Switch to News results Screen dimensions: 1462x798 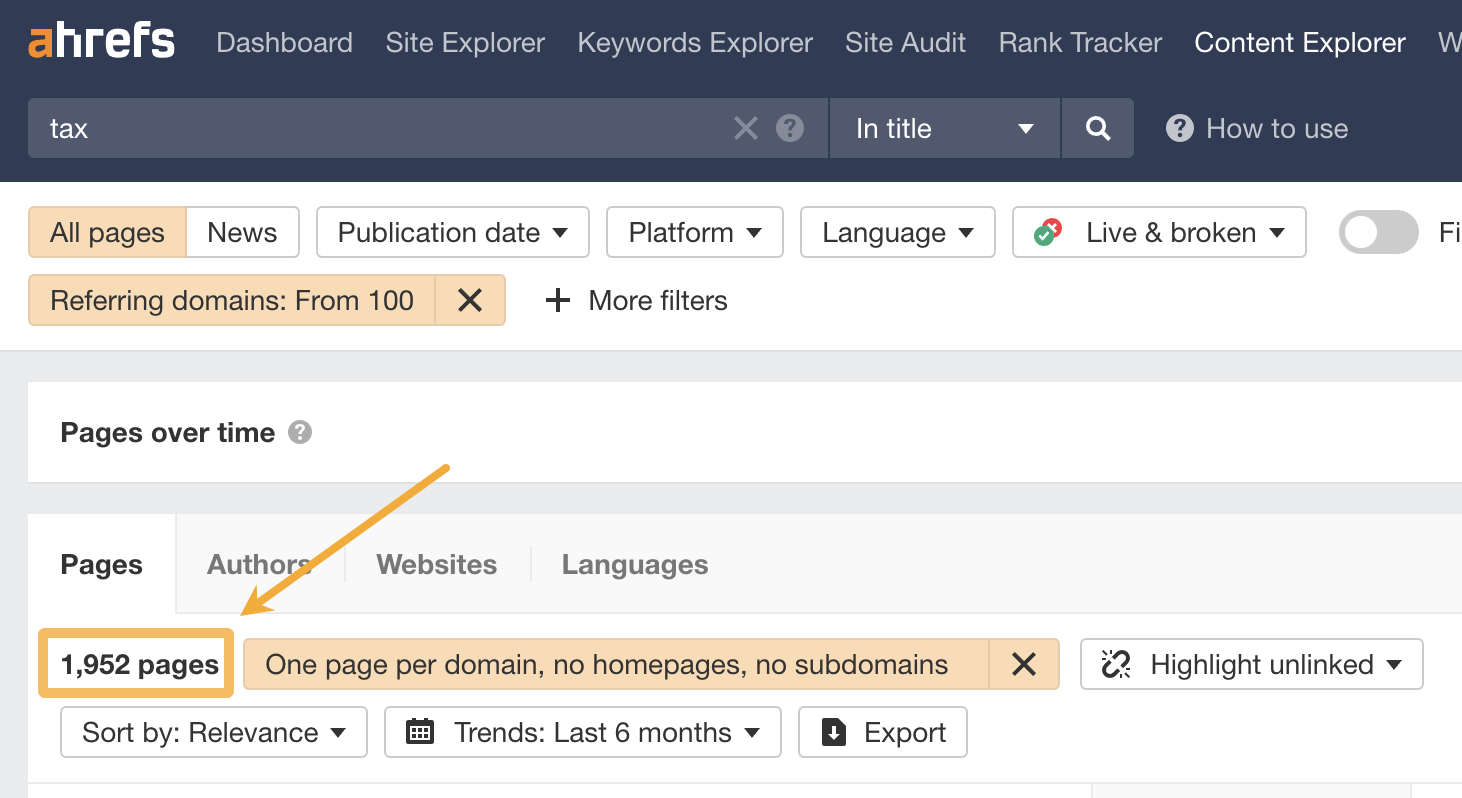click(242, 232)
